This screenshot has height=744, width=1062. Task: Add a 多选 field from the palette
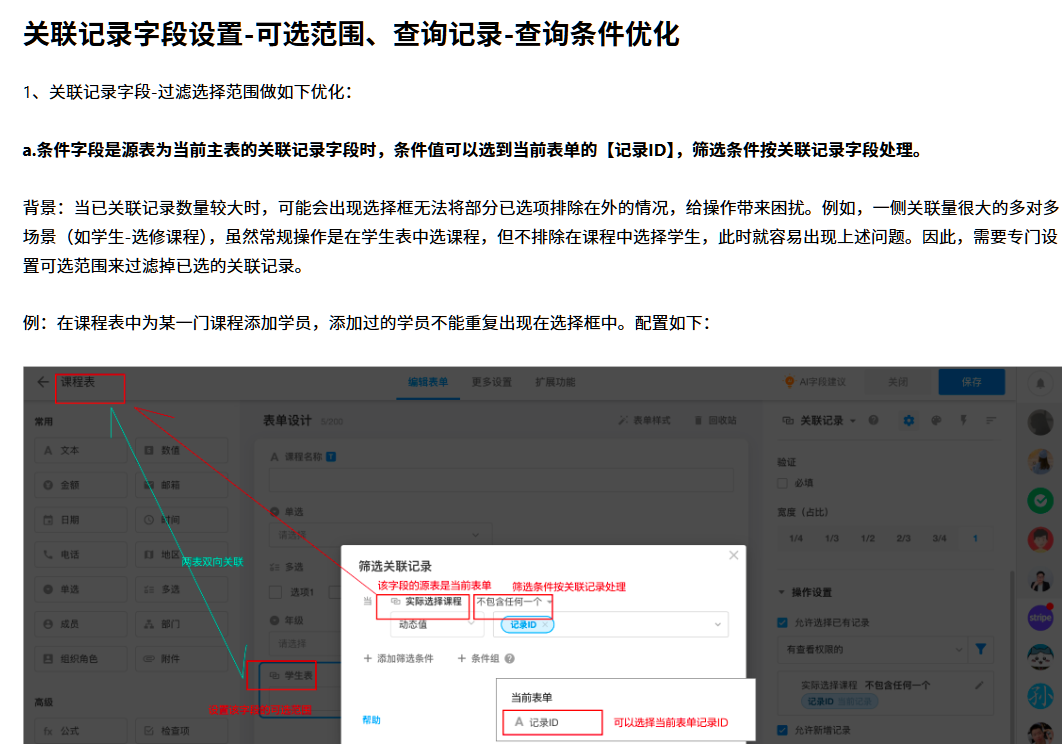(x=182, y=590)
